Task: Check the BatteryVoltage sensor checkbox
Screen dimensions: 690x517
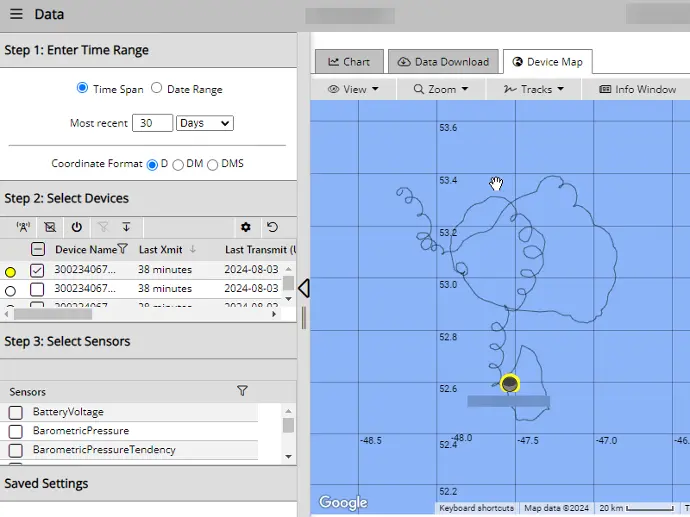Action: coord(16,412)
